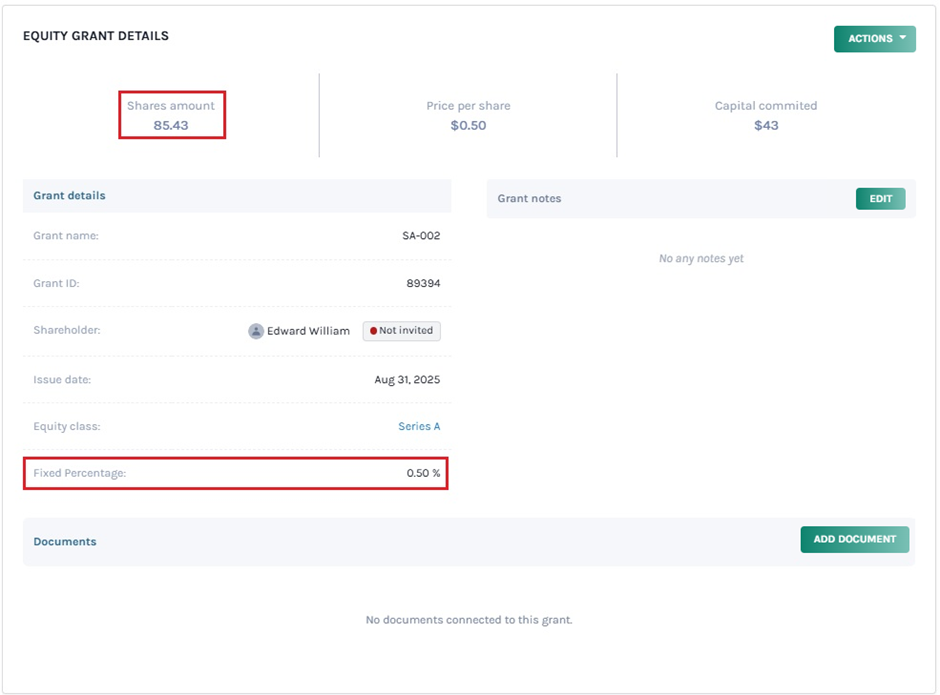Click the Price per share value $0.50
This screenshot has width=940, height=695.
(x=468, y=126)
